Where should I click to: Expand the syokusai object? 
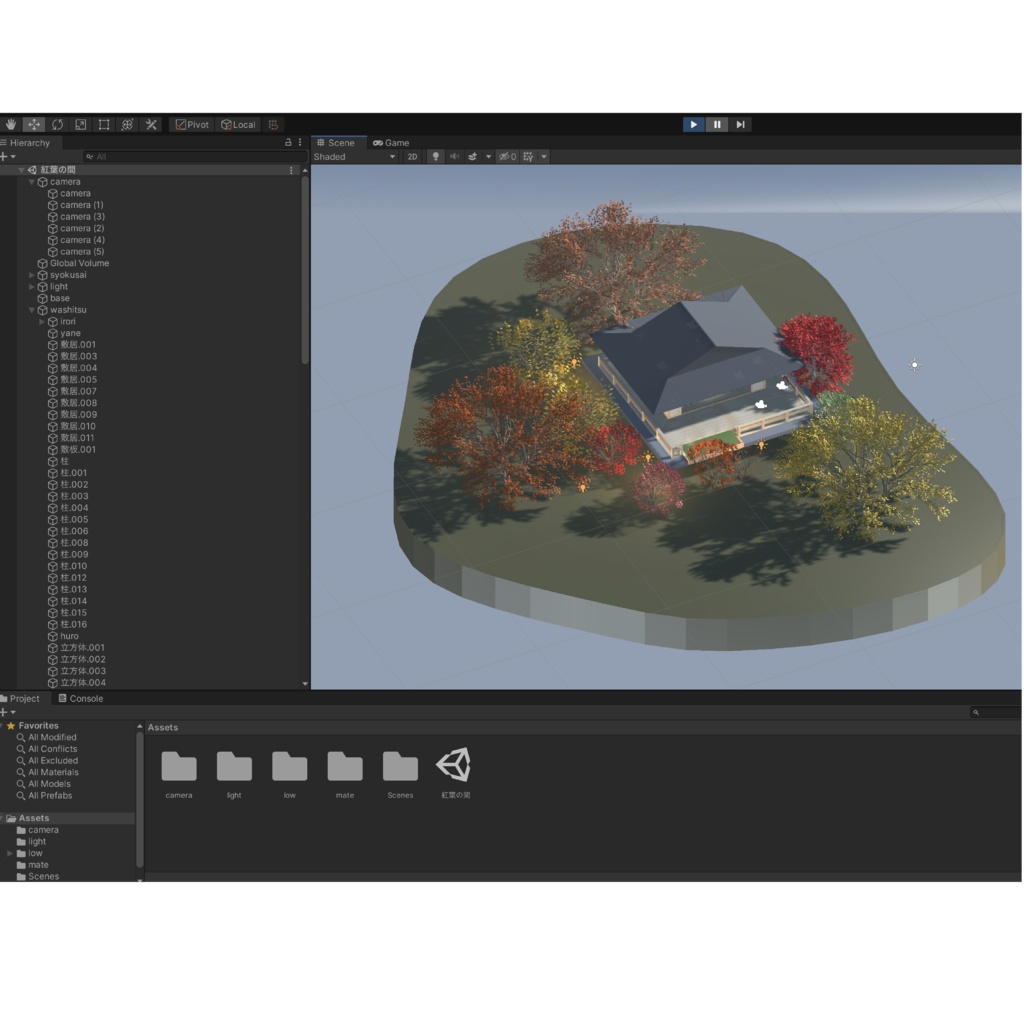click(x=31, y=275)
